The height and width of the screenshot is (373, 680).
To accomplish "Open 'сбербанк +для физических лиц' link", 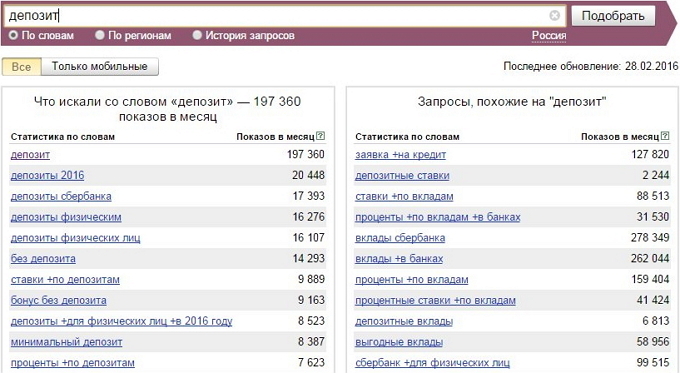I will [x=432, y=363].
